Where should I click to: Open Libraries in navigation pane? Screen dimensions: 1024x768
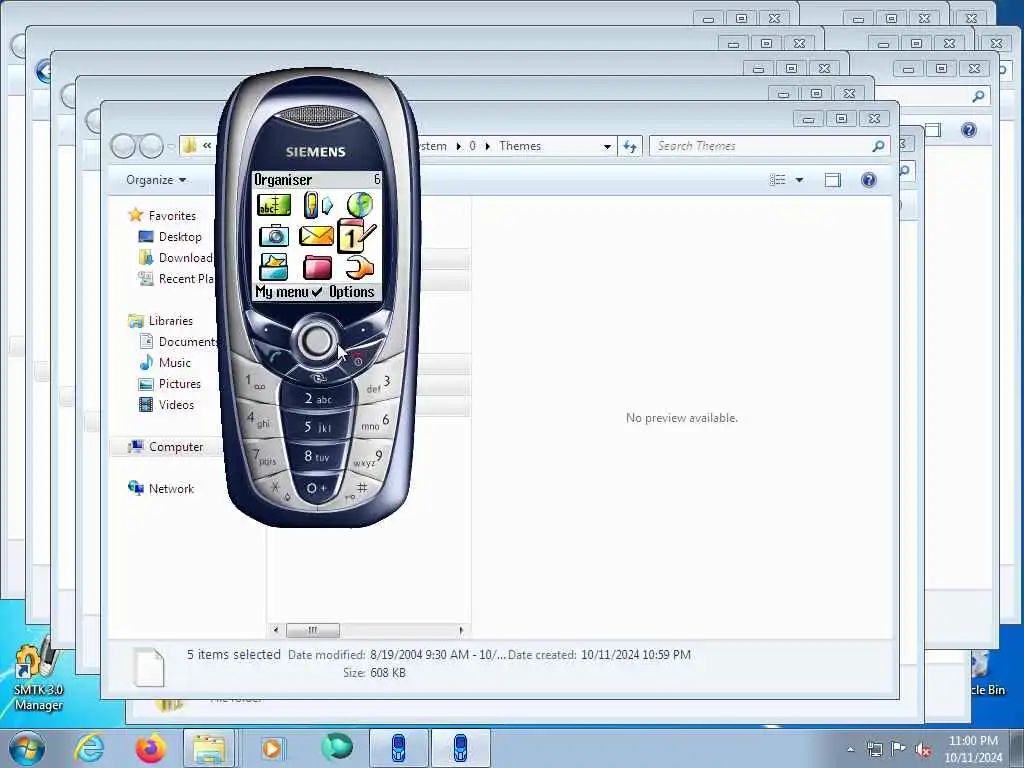pos(170,321)
